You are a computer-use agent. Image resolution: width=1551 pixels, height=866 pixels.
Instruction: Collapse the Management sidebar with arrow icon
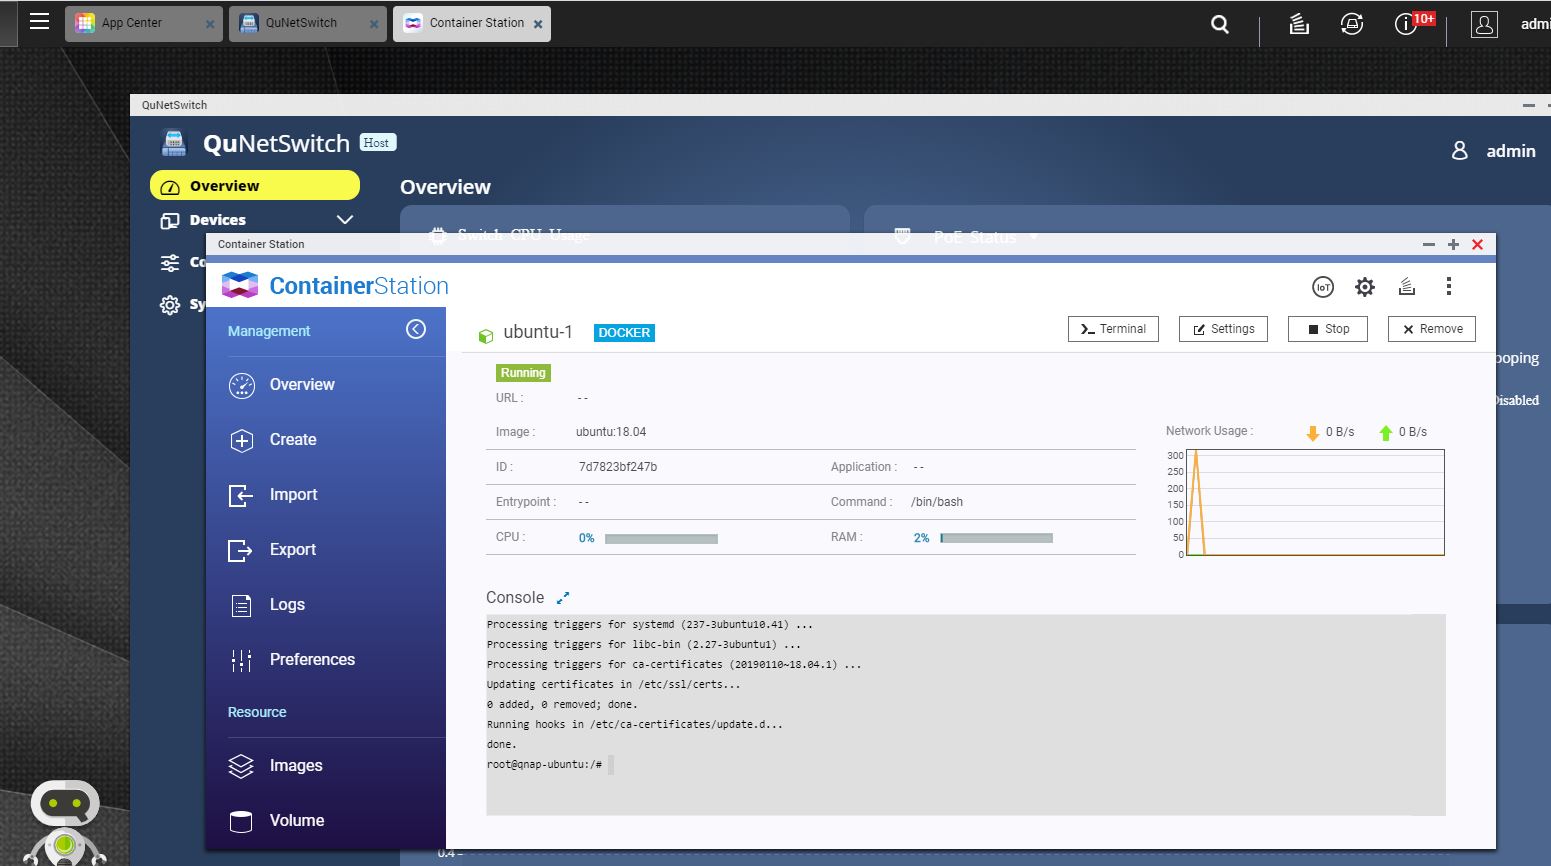click(416, 329)
